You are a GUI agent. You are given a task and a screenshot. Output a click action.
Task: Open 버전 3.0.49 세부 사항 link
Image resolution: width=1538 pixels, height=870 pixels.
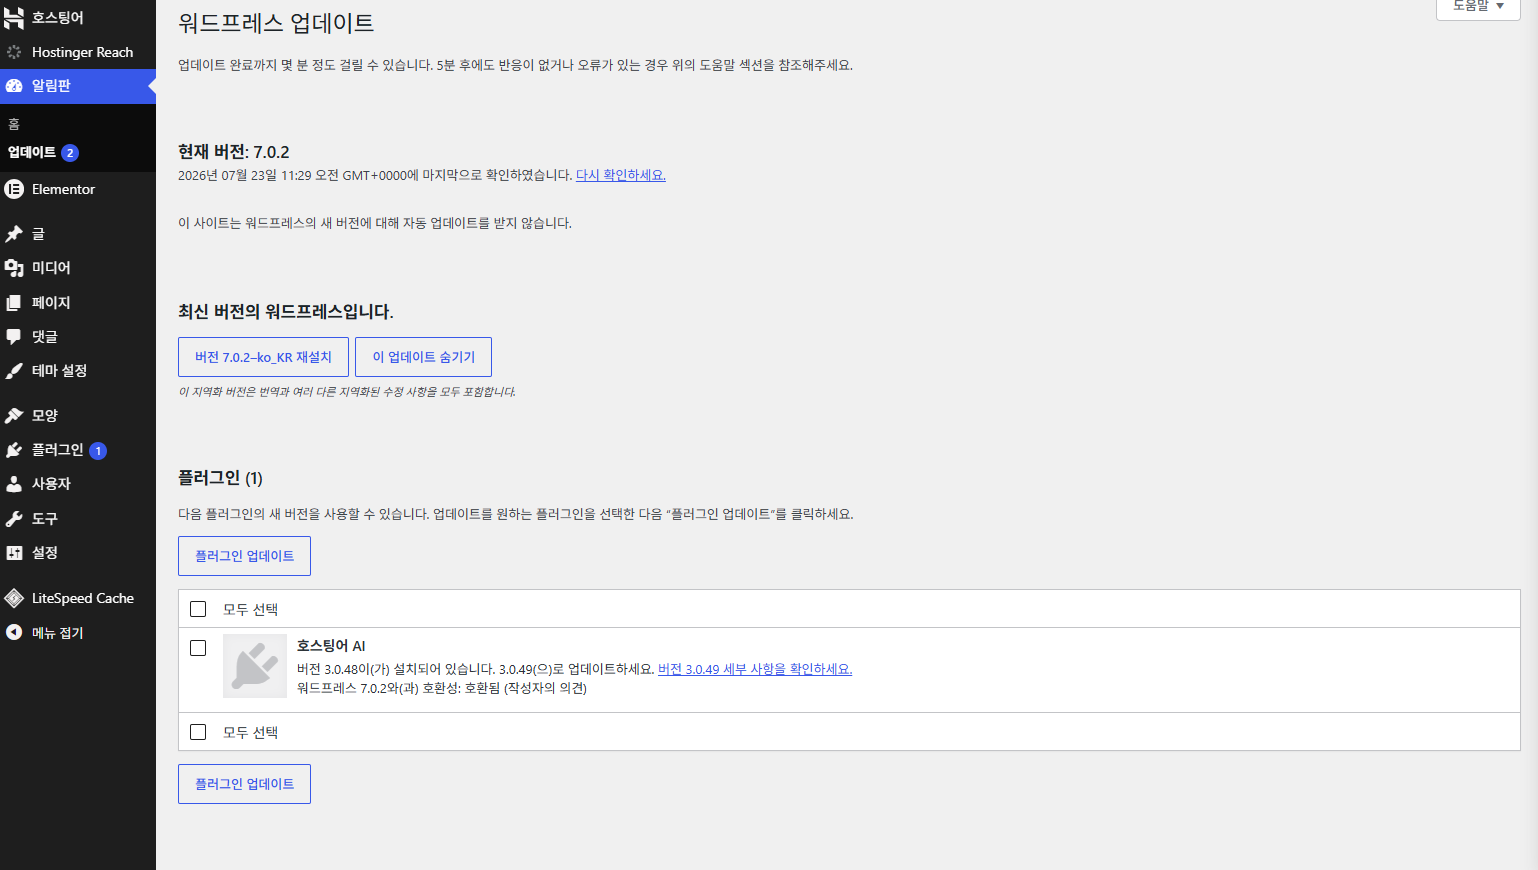(755, 669)
